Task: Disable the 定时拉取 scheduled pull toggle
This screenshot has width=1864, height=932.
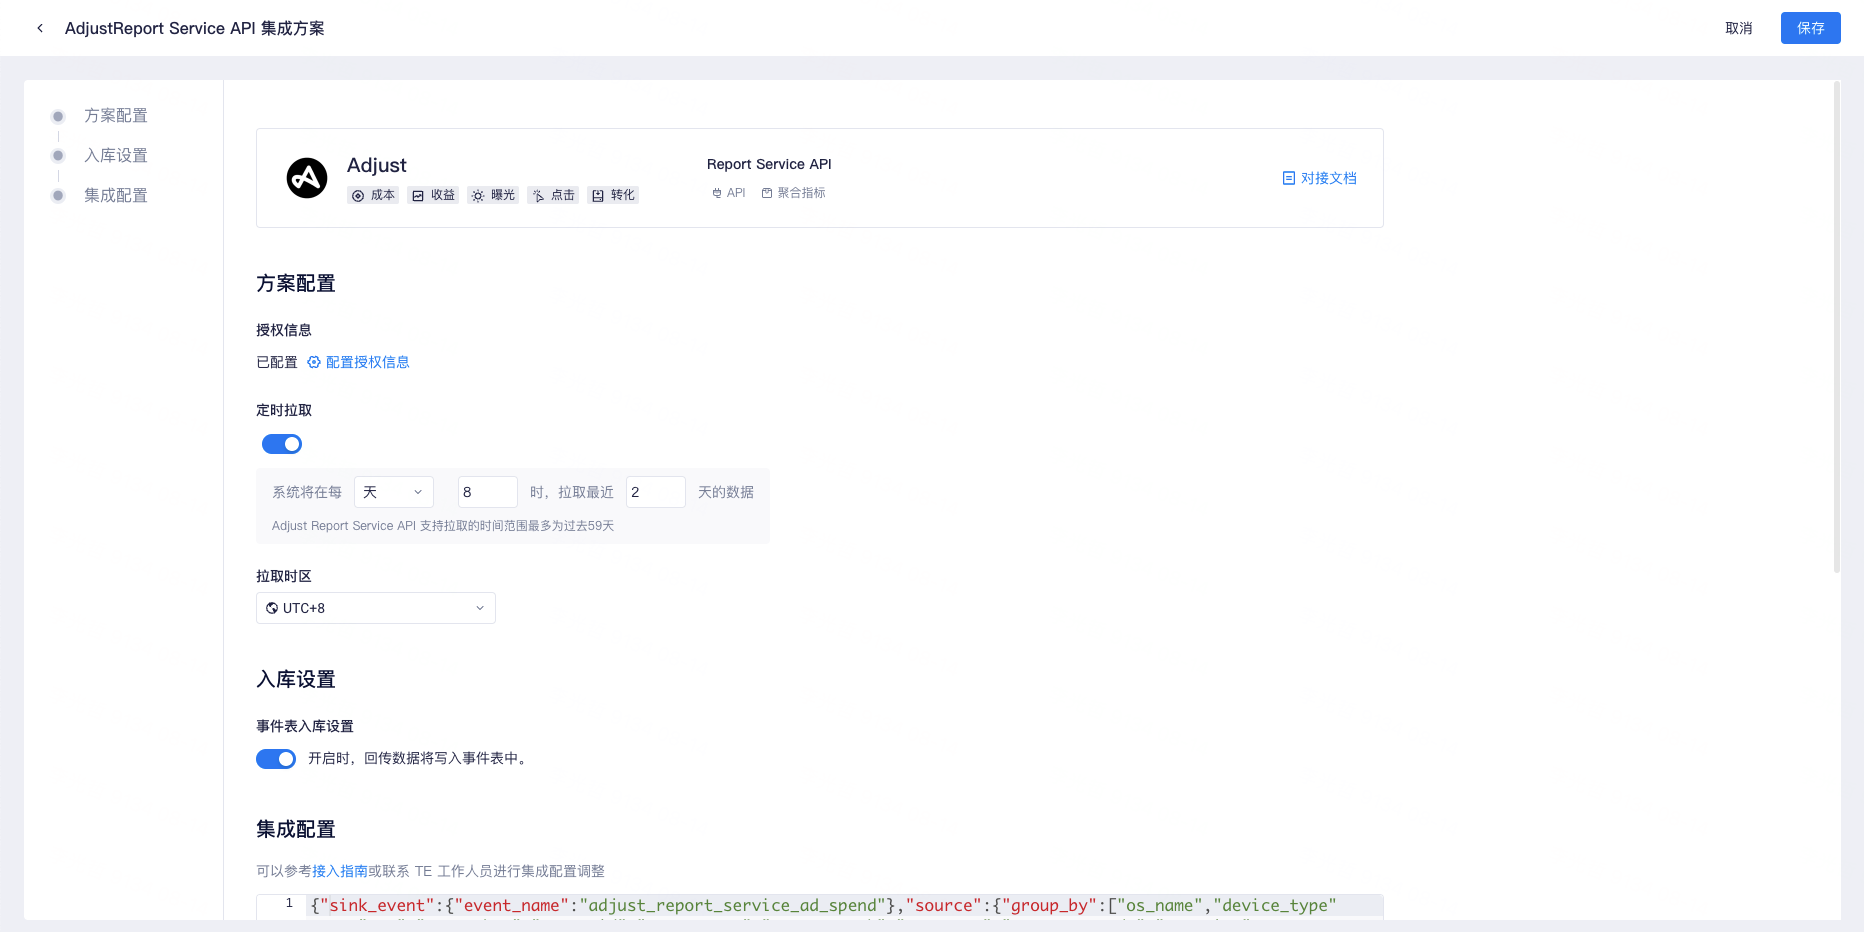Action: pyautogui.click(x=281, y=443)
